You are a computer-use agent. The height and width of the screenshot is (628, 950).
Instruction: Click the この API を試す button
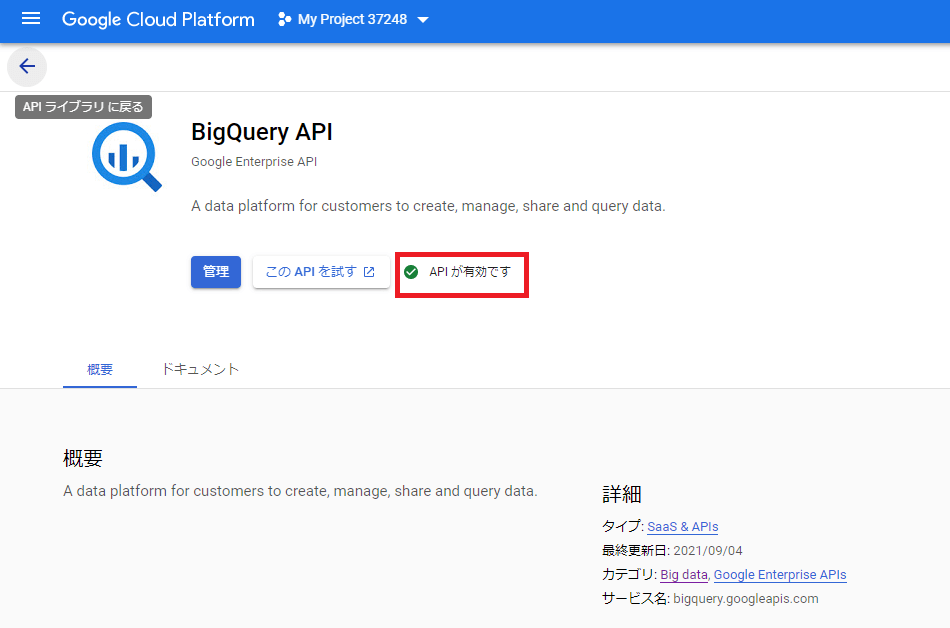(x=321, y=272)
